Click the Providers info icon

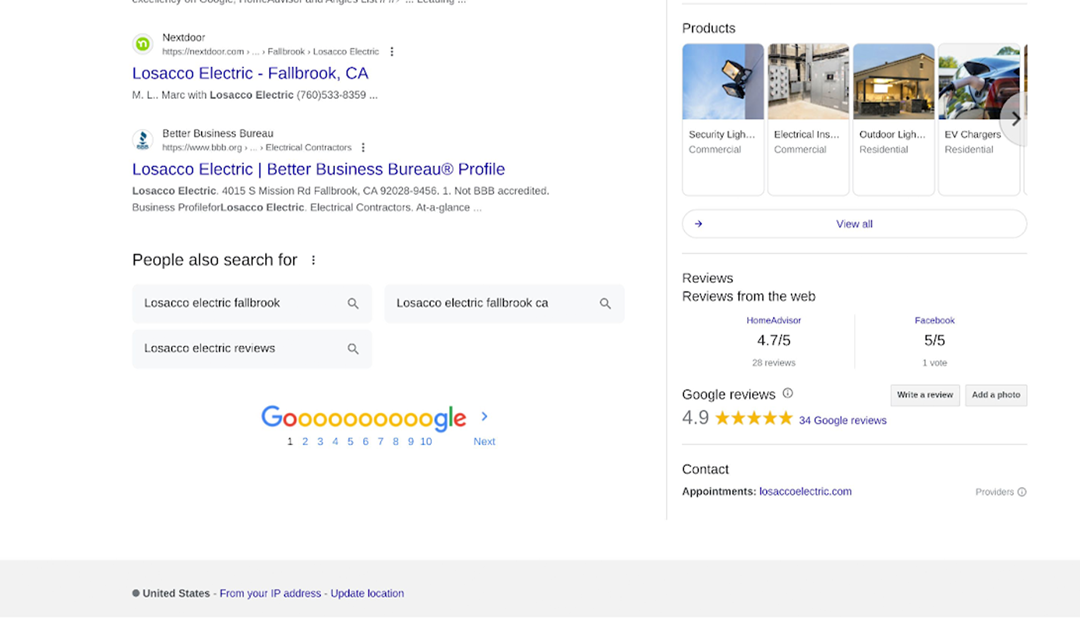(x=1022, y=492)
